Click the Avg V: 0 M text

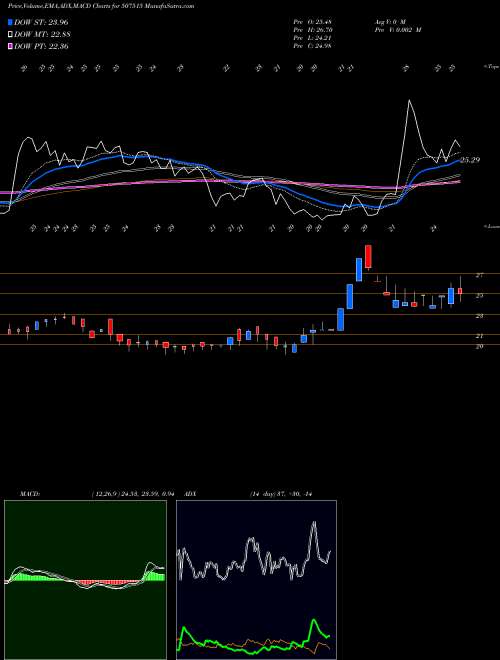tap(389, 22)
